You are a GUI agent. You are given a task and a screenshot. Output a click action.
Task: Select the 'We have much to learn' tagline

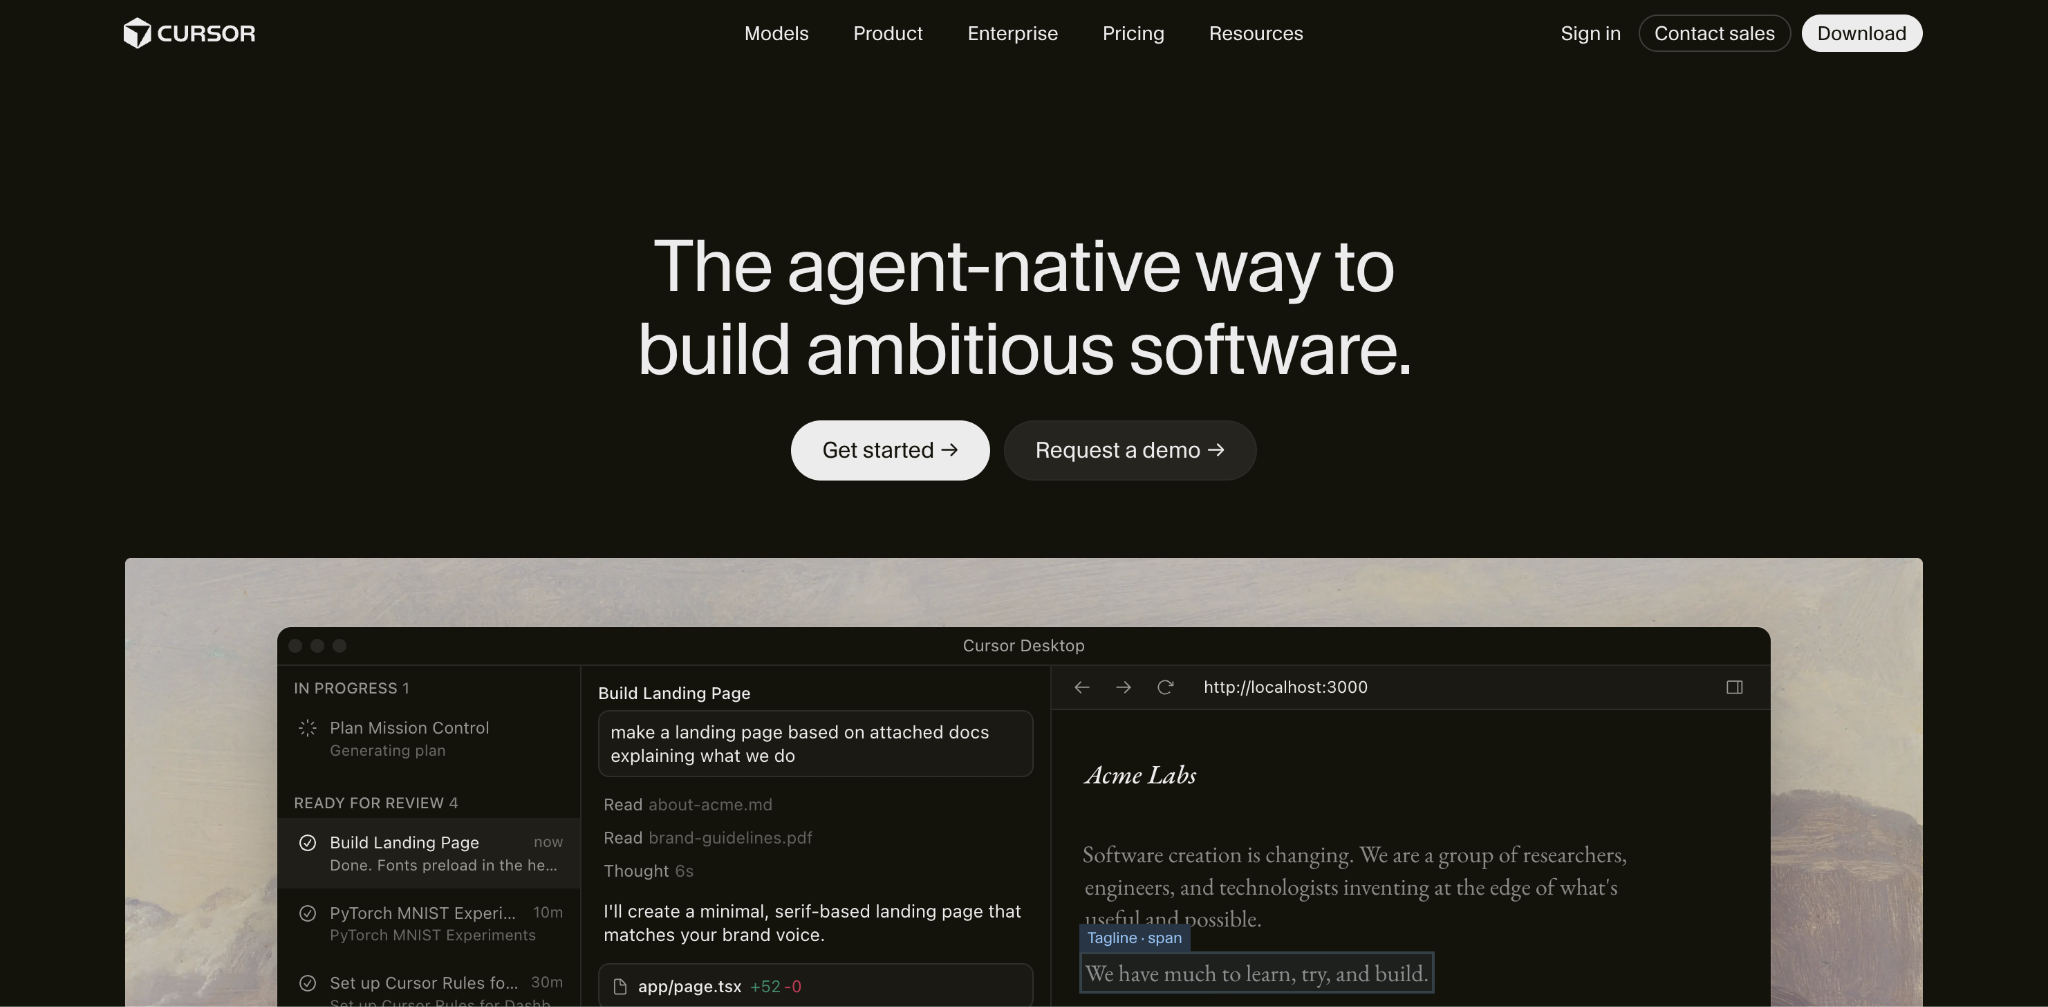click(1256, 973)
